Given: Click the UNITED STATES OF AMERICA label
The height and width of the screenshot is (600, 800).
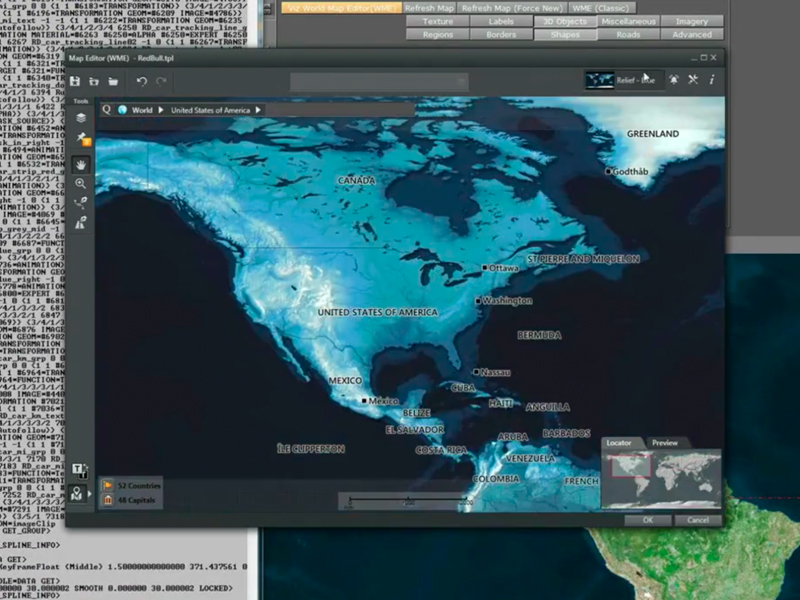Looking at the screenshot, I should (x=378, y=312).
